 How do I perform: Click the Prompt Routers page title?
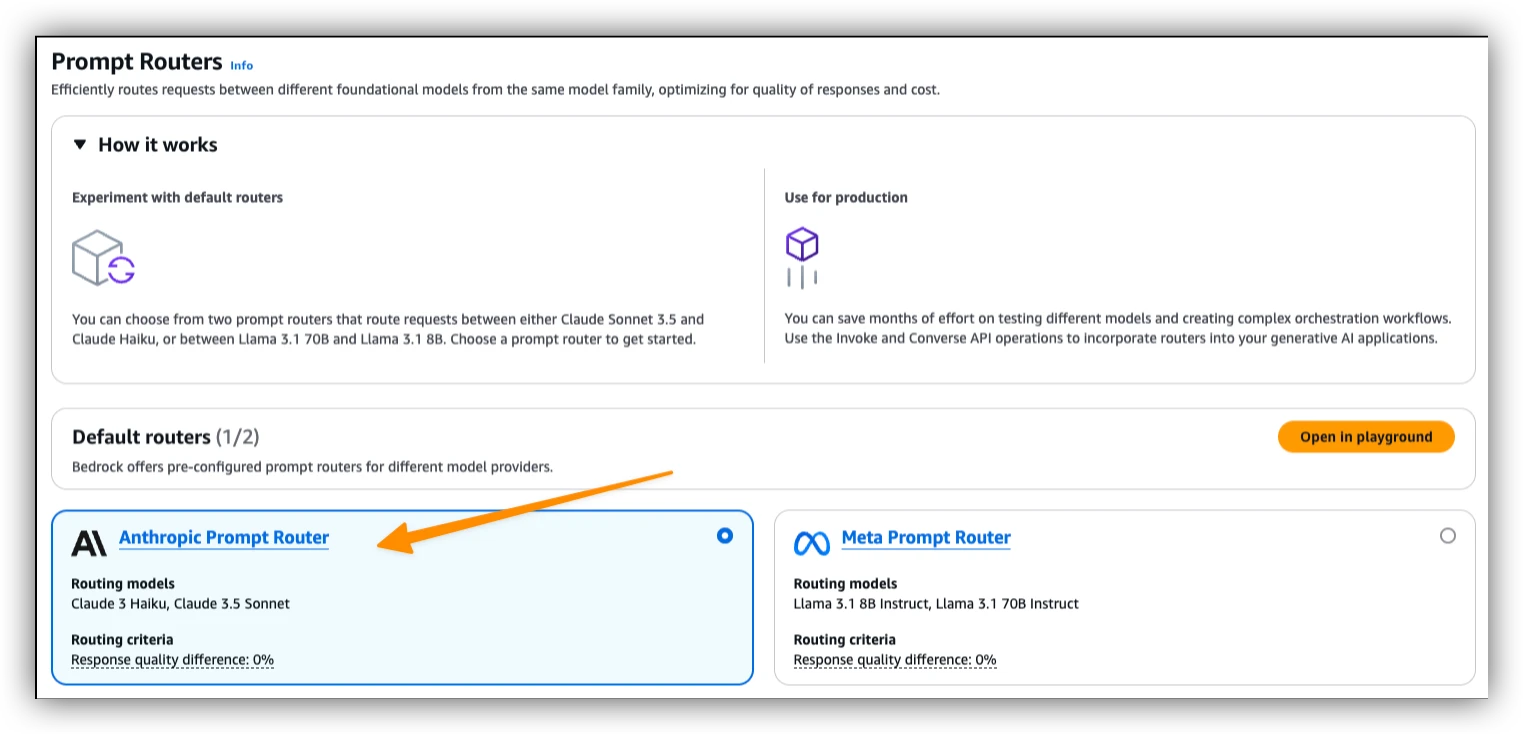(137, 62)
